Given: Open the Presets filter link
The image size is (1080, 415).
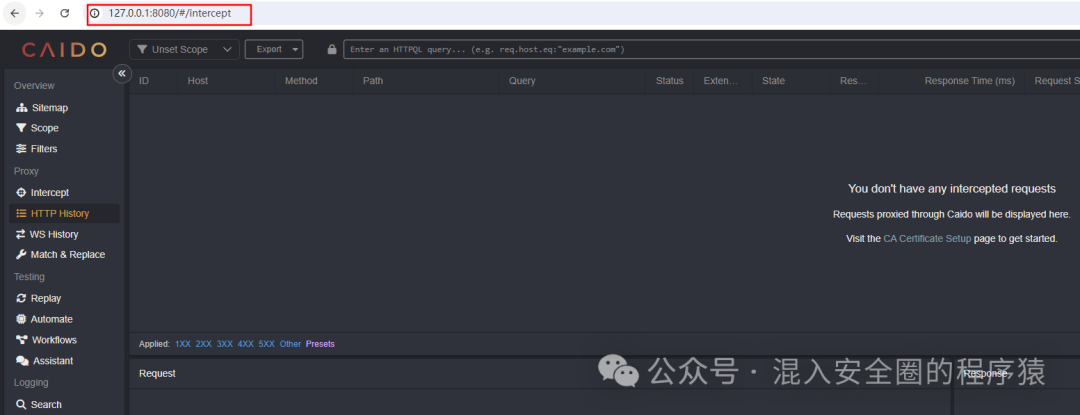Looking at the screenshot, I should 320,344.
